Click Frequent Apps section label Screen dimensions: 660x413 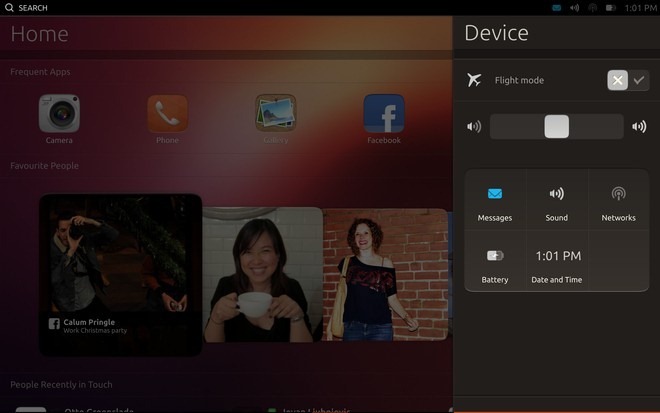point(40,72)
